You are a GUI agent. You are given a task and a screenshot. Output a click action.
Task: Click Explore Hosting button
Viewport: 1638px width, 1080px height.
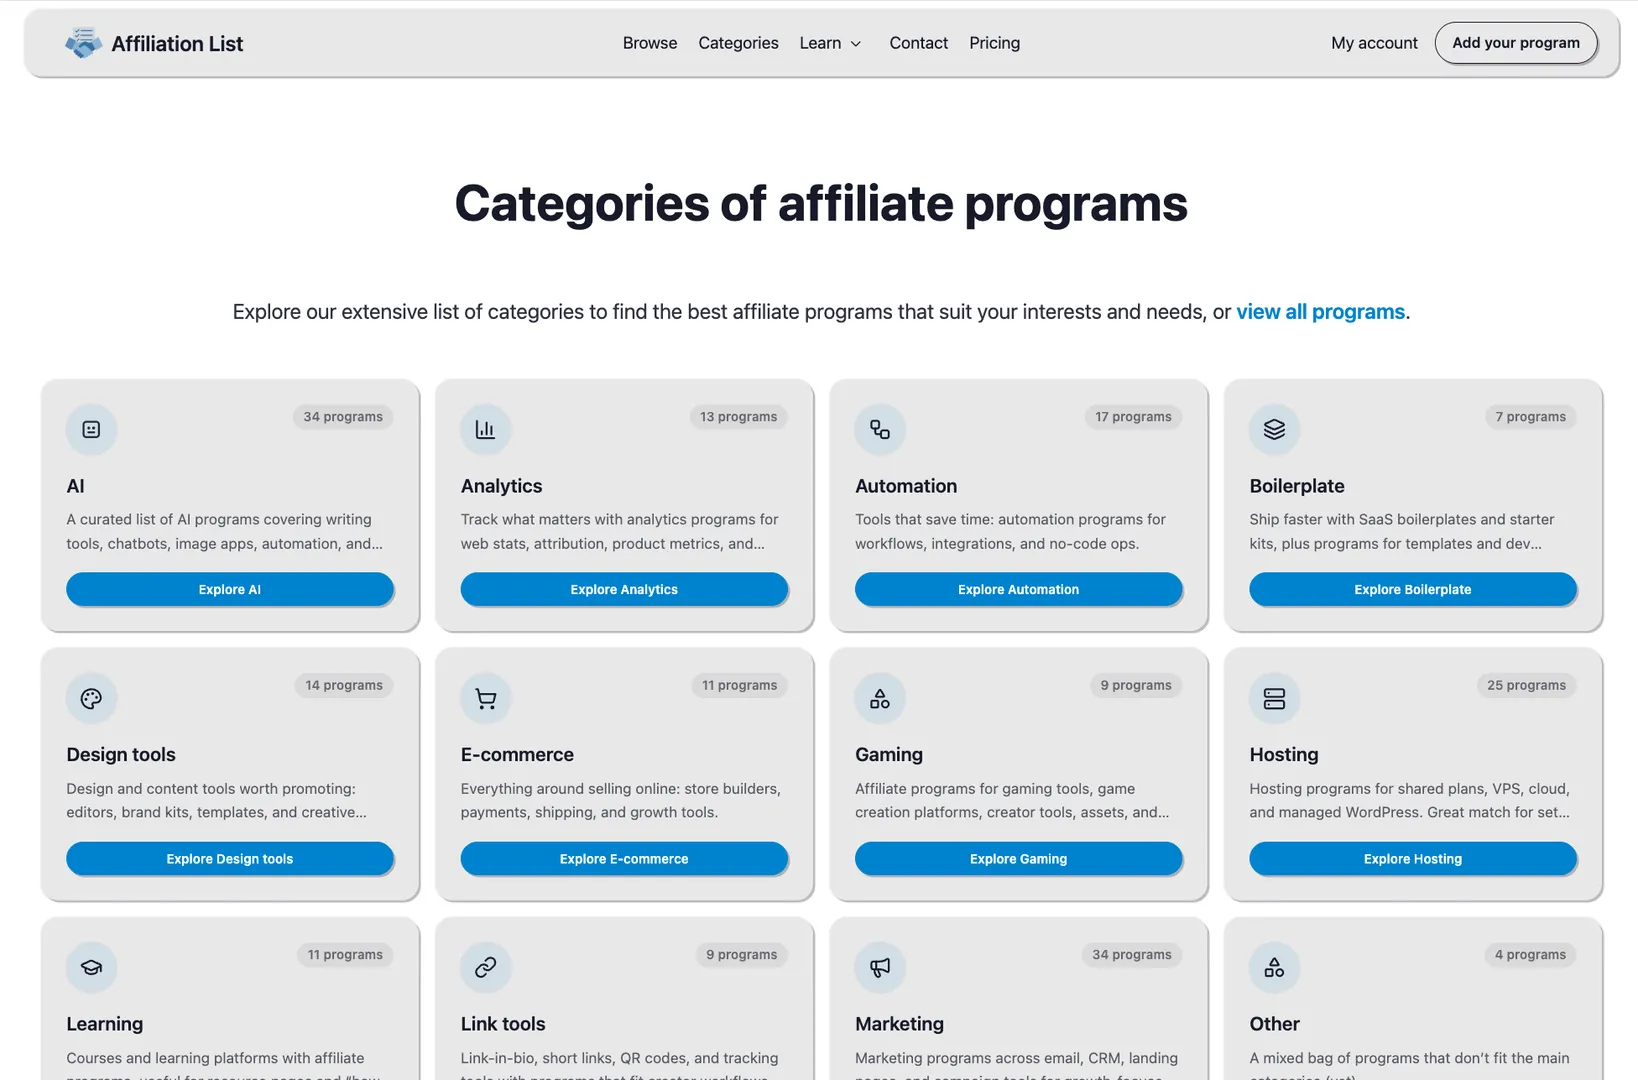tap(1412, 858)
